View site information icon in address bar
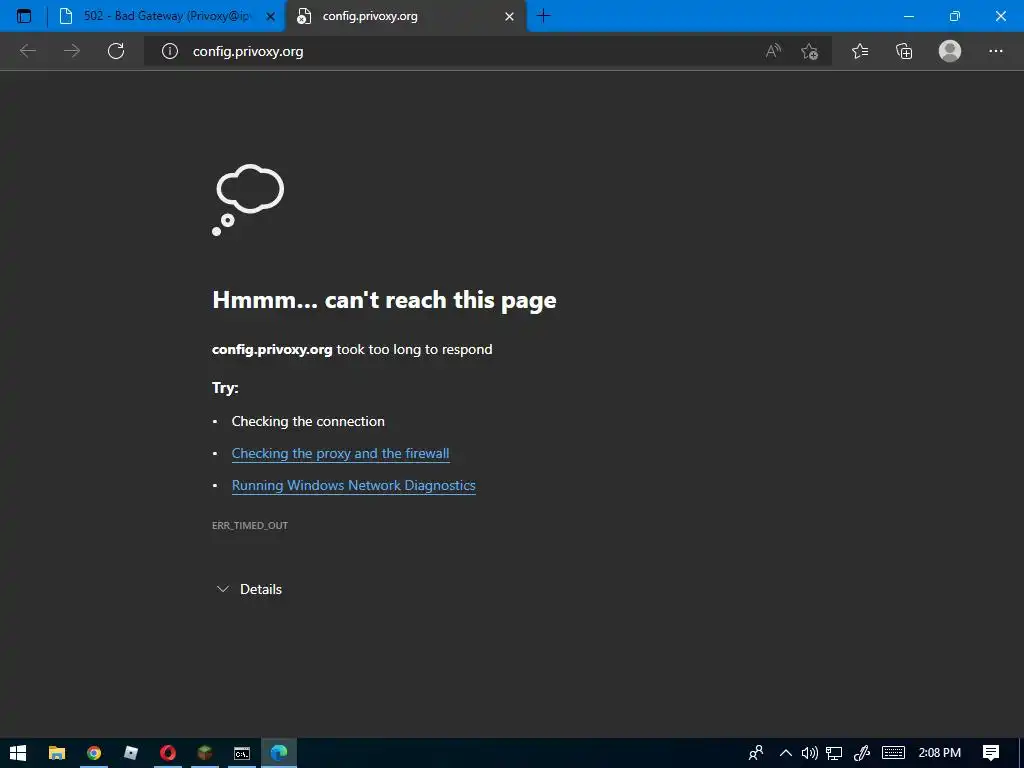The image size is (1024, 768). [x=170, y=51]
